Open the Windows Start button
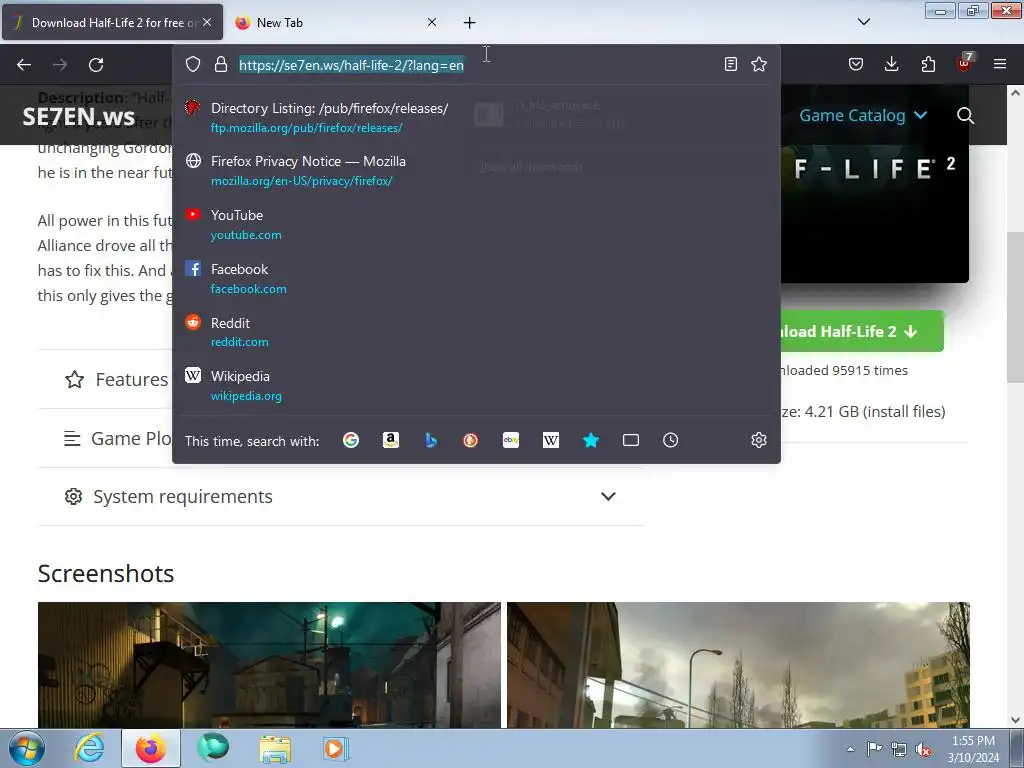1024x768 pixels. 27,748
